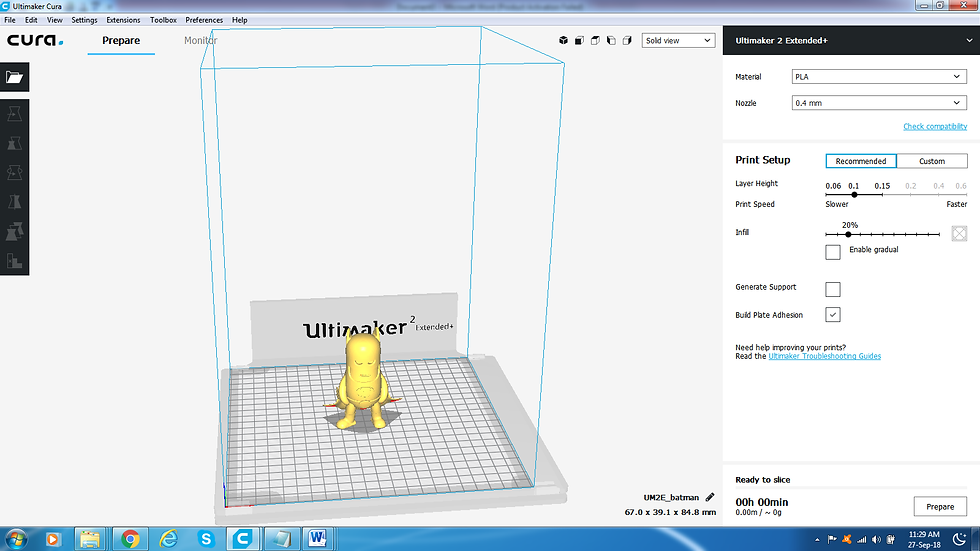This screenshot has width=980, height=551.
Task: Open the Help menu
Action: tap(239, 20)
